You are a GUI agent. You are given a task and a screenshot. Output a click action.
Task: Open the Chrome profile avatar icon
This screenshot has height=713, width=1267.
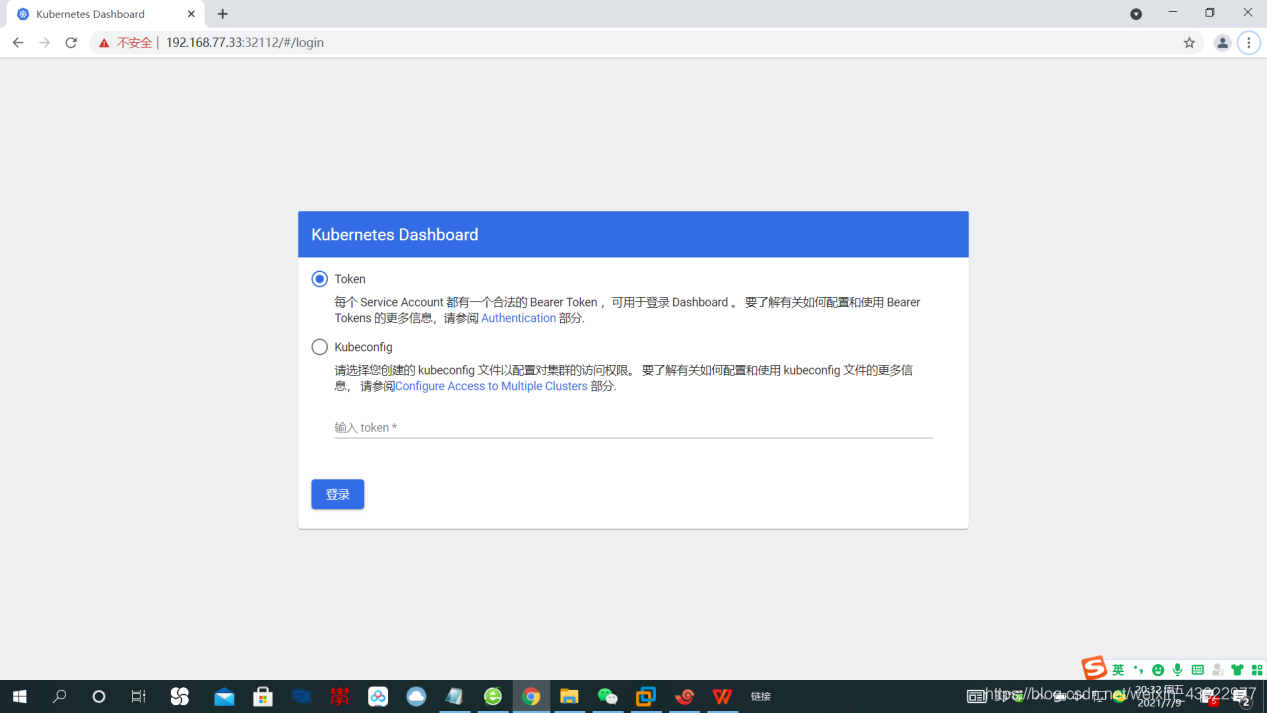point(1222,43)
